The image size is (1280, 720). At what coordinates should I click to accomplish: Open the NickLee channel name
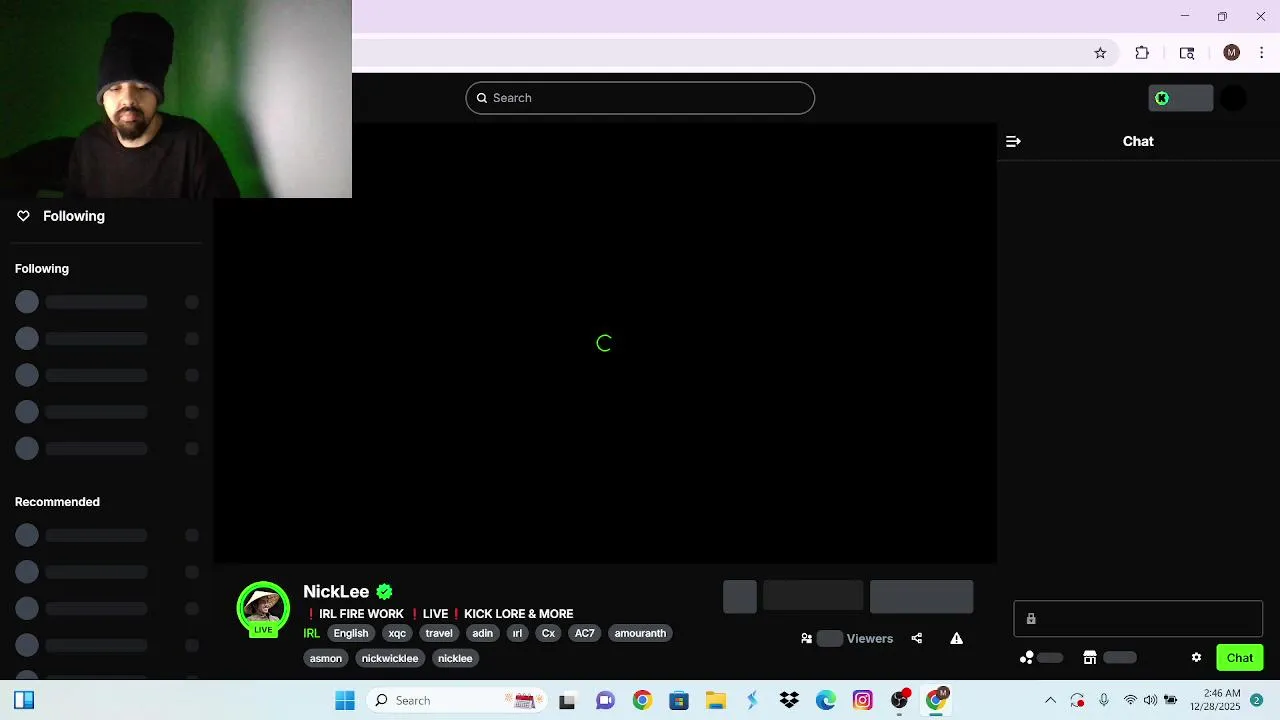pyautogui.click(x=336, y=592)
